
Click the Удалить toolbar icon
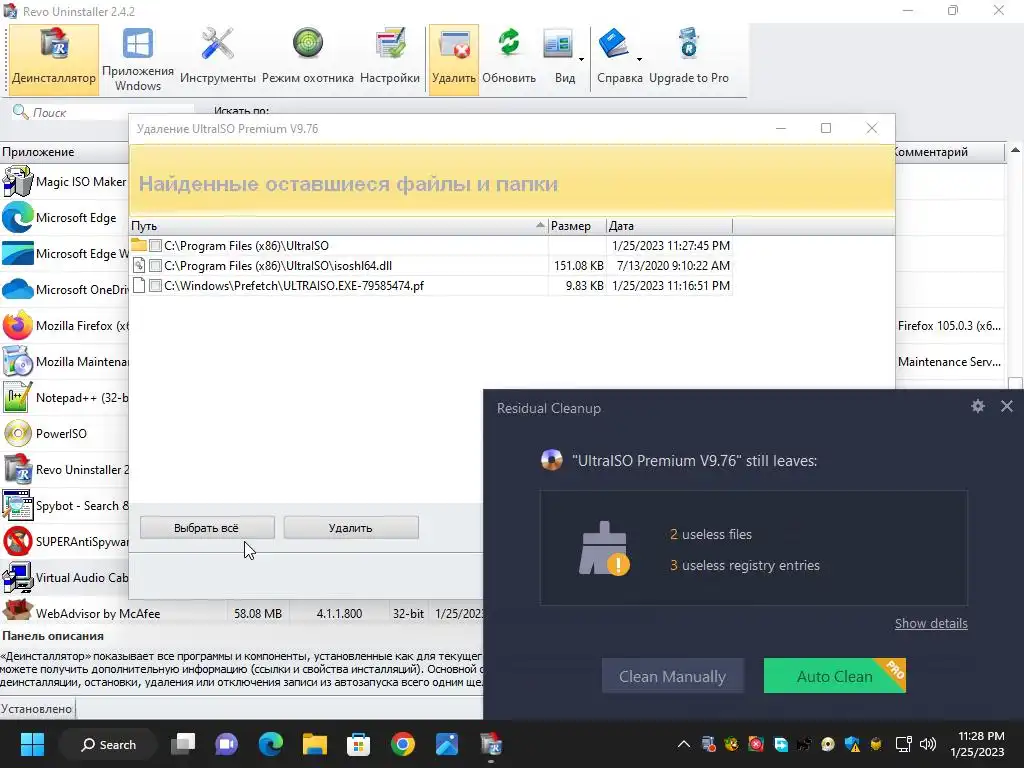(x=454, y=59)
